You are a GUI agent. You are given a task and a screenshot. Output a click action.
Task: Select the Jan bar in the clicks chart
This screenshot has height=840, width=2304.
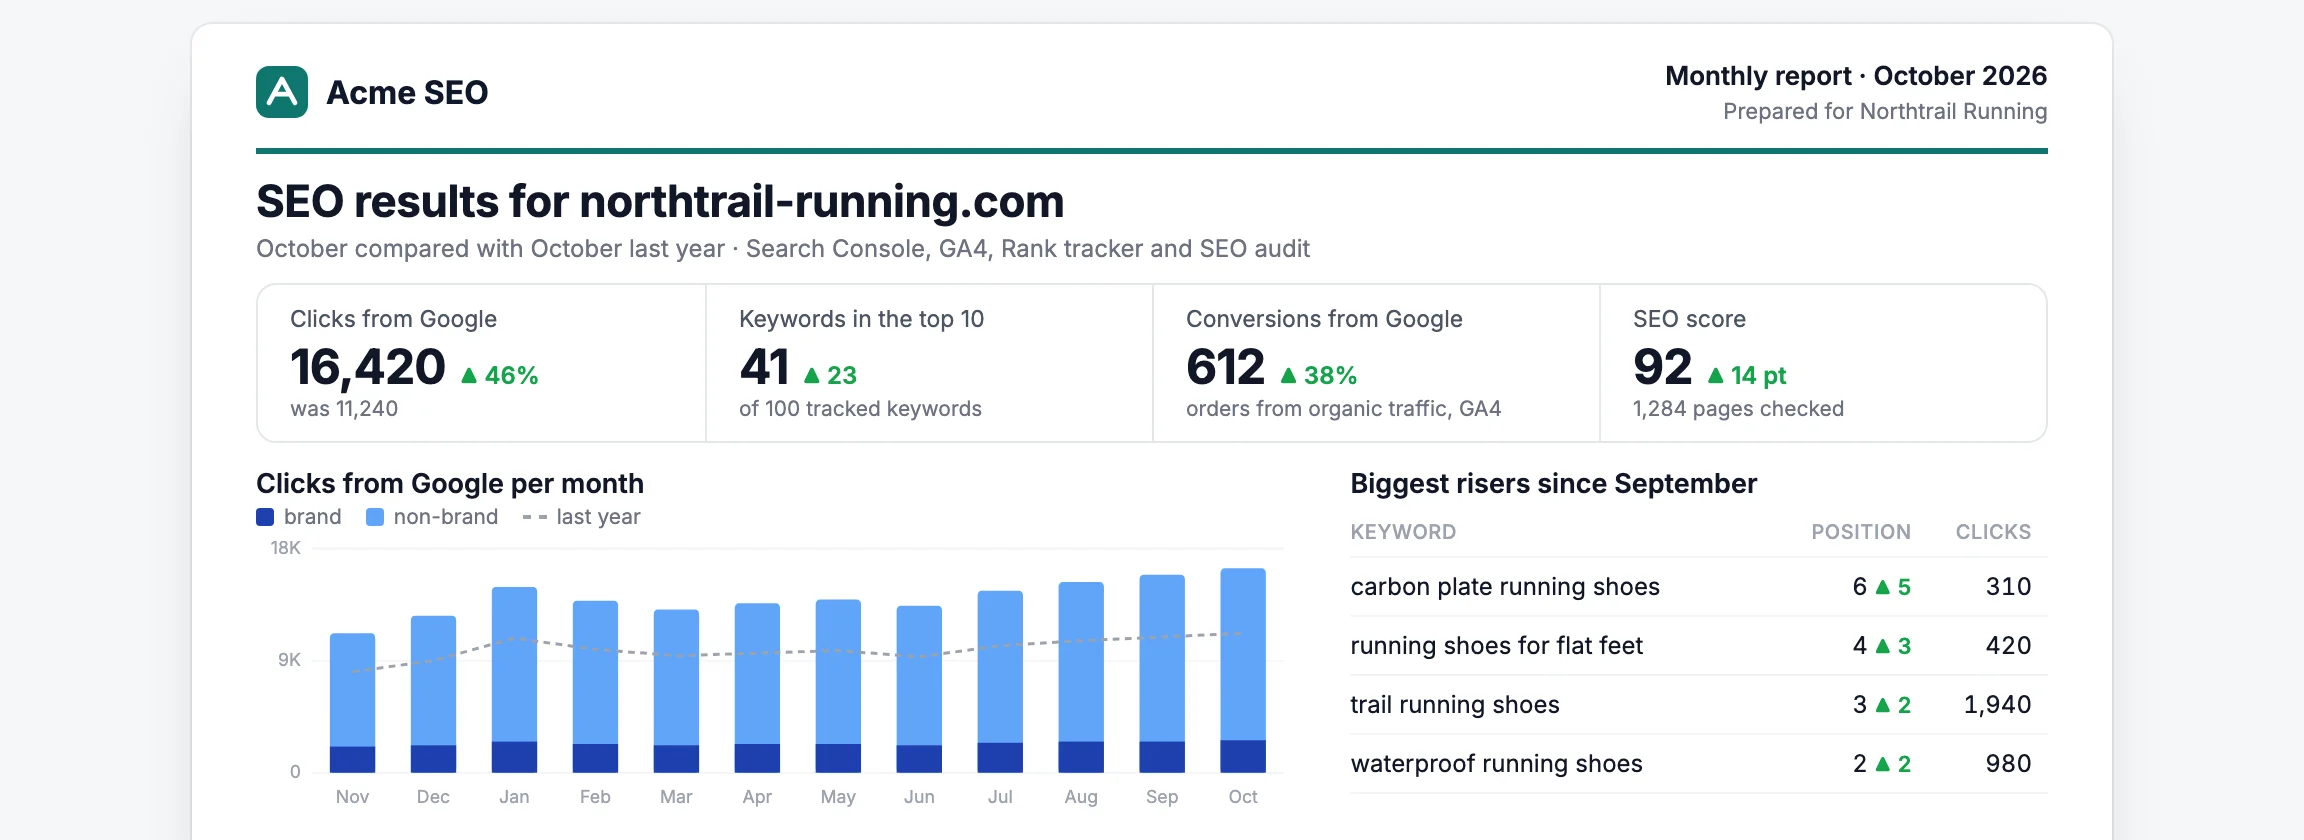(514, 680)
